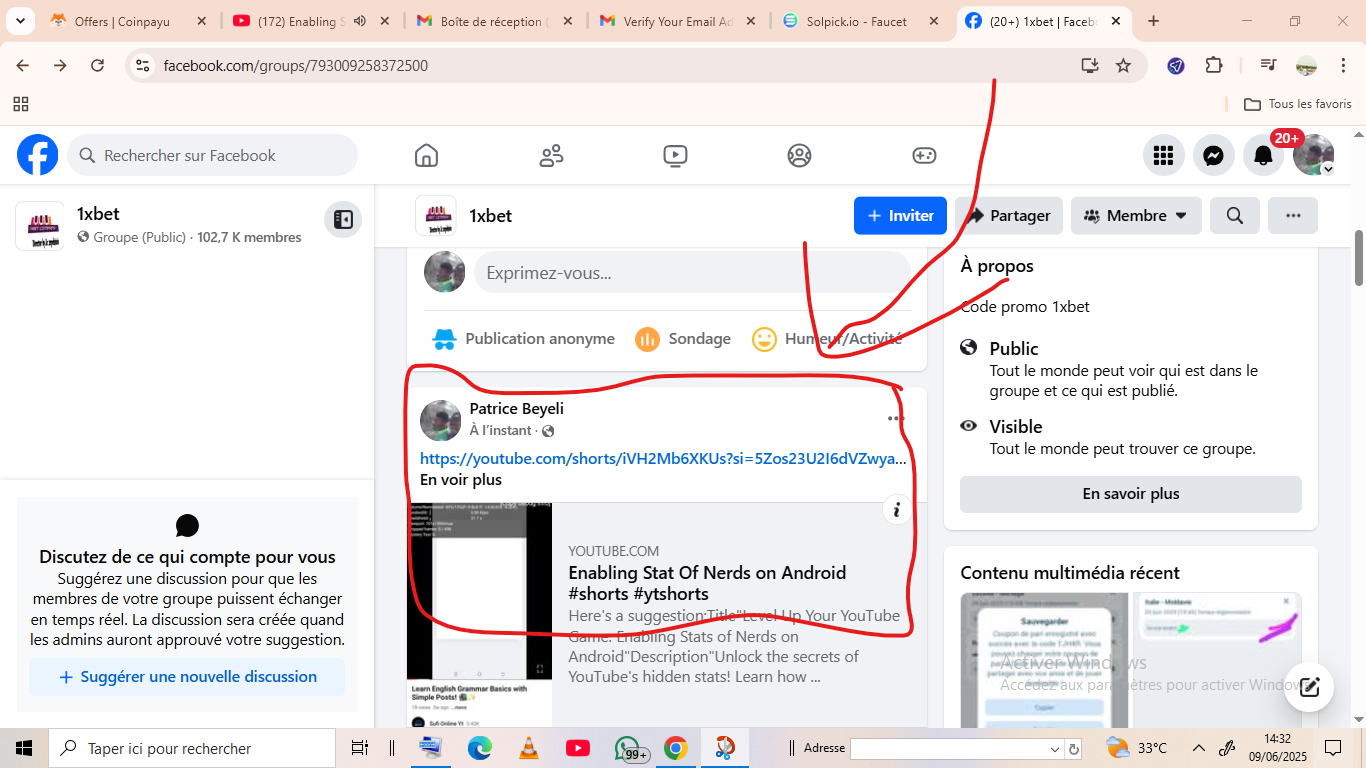View site information icon in address bar
The height and width of the screenshot is (768, 1366).
click(143, 66)
